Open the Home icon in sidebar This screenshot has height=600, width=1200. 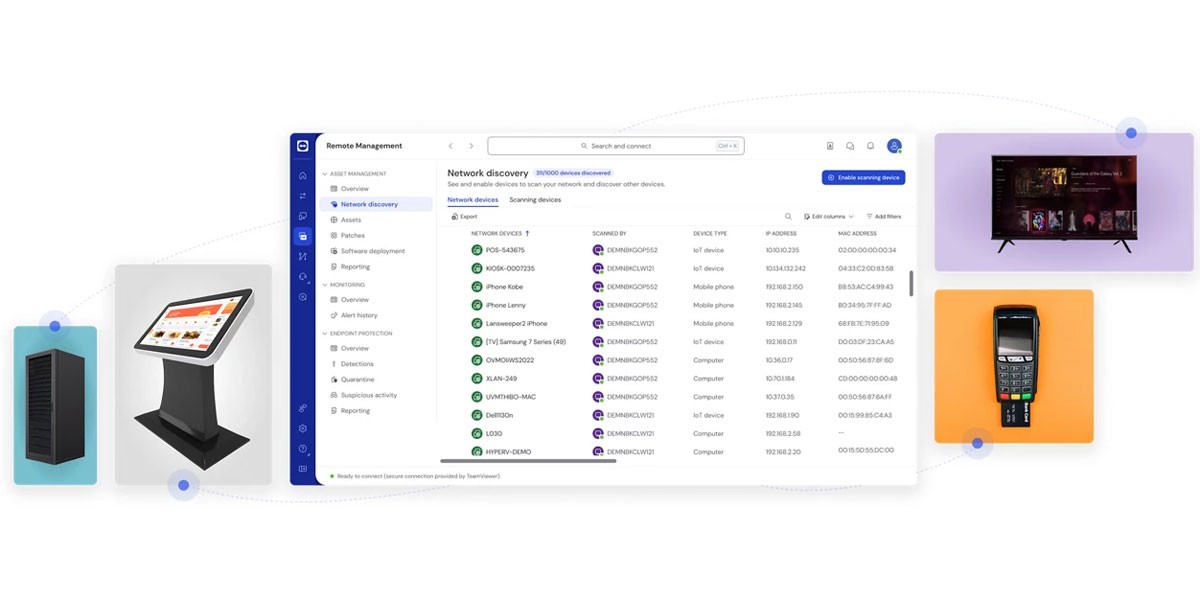303,176
